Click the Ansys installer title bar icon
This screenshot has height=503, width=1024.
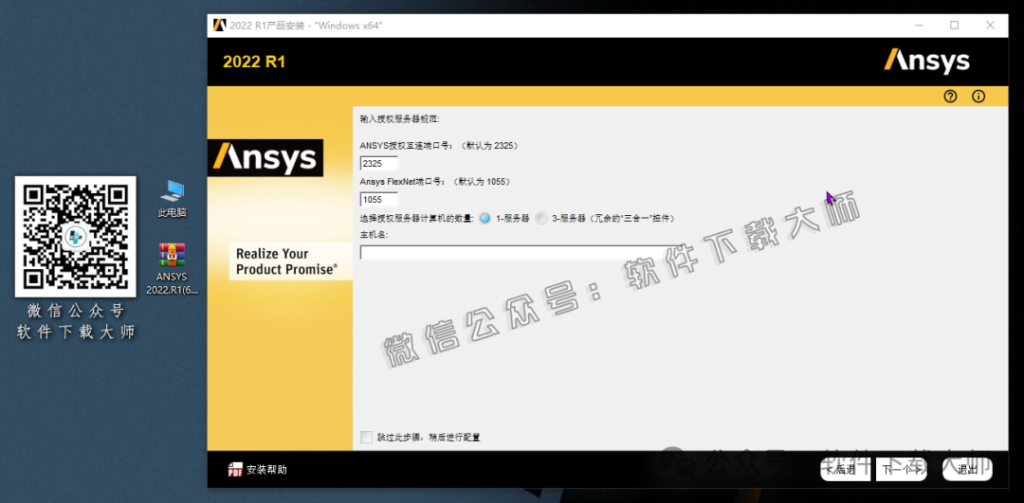pyautogui.click(x=219, y=25)
